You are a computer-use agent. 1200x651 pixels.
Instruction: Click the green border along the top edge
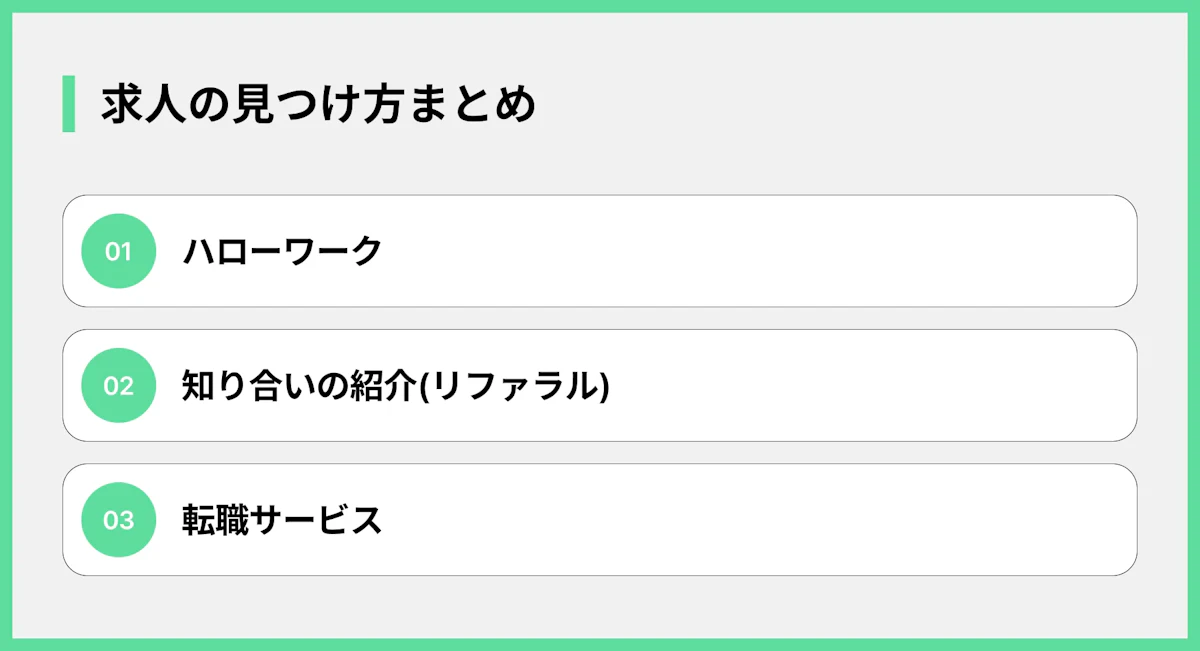[x=600, y=5]
